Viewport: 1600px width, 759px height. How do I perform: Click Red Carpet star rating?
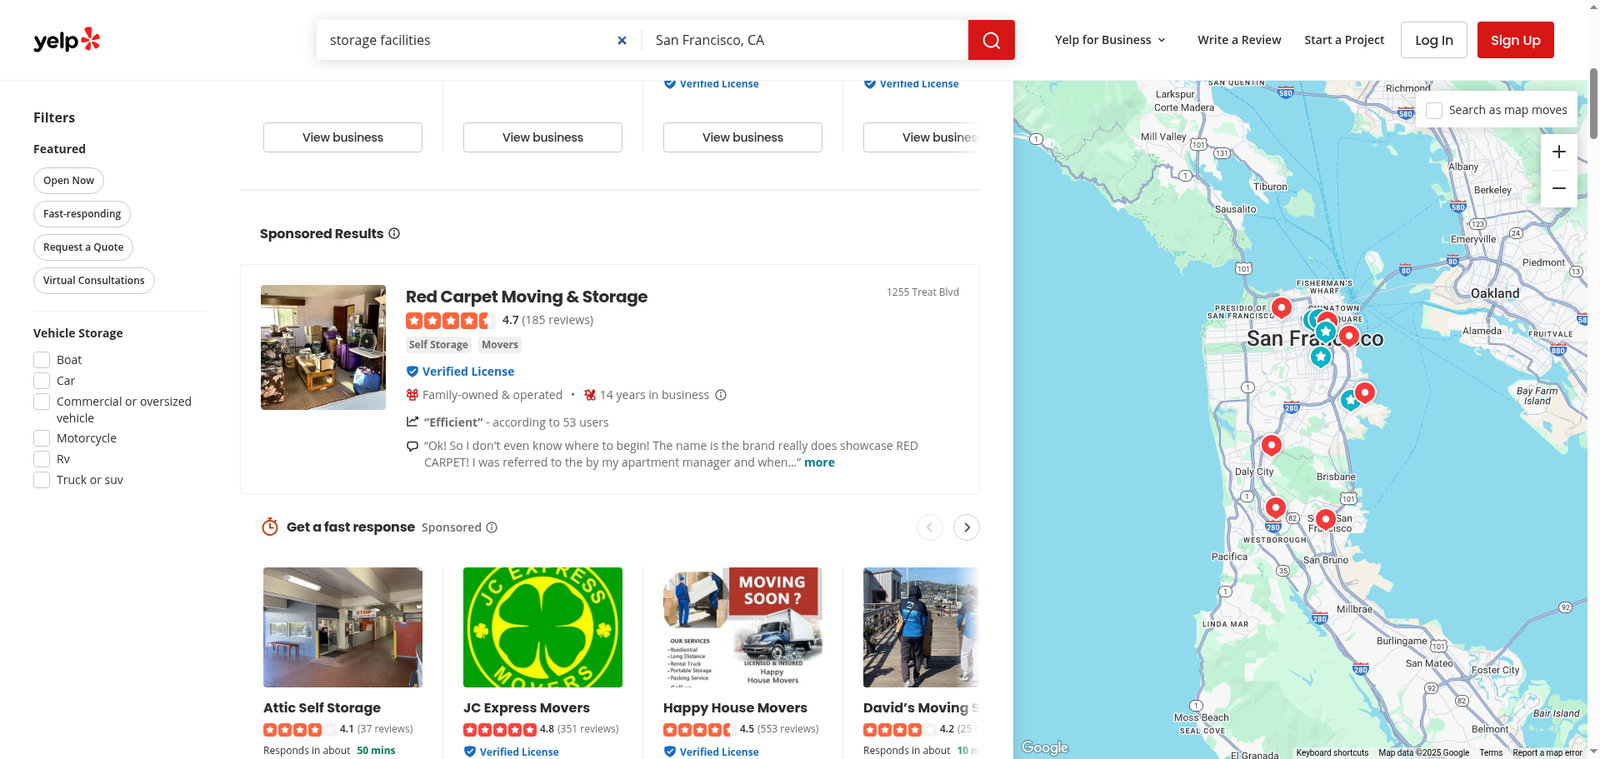pyautogui.click(x=450, y=320)
